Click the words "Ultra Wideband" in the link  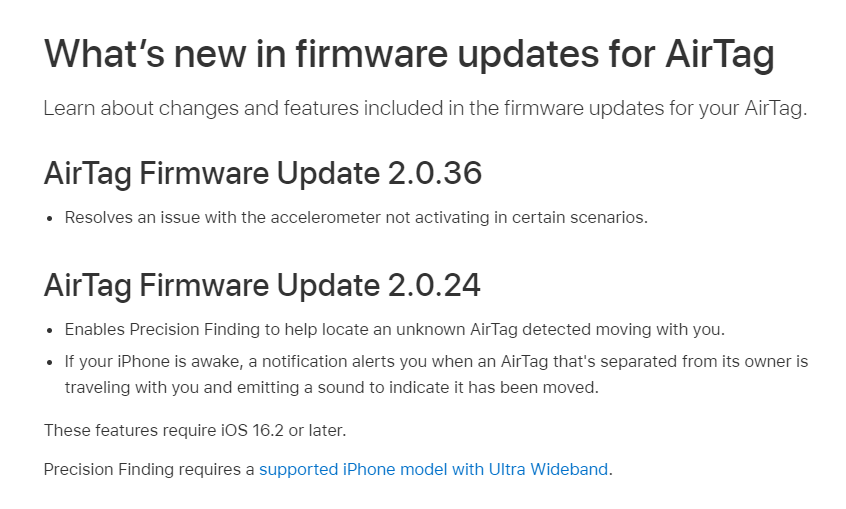[x=548, y=469]
